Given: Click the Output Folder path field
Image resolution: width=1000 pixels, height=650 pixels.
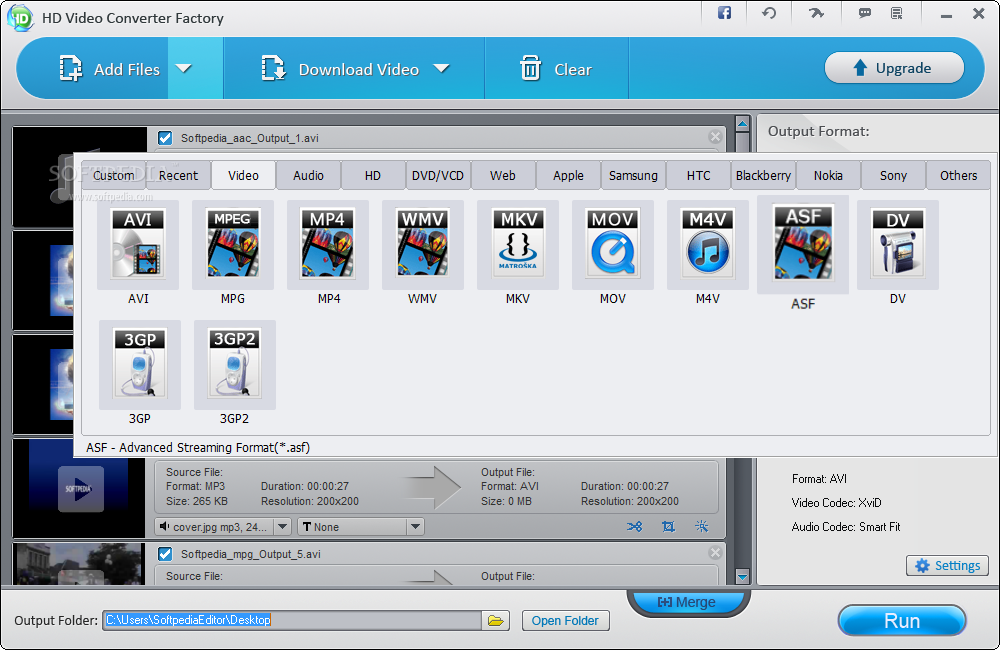Looking at the screenshot, I should [292, 620].
